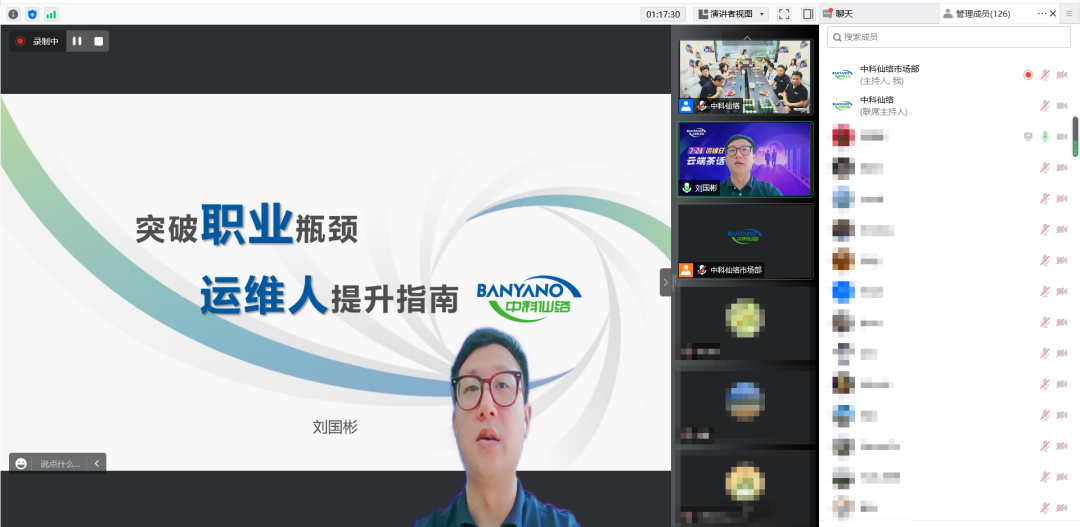Open the emoji reaction picker
The width and height of the screenshot is (1080, 527).
21,464
